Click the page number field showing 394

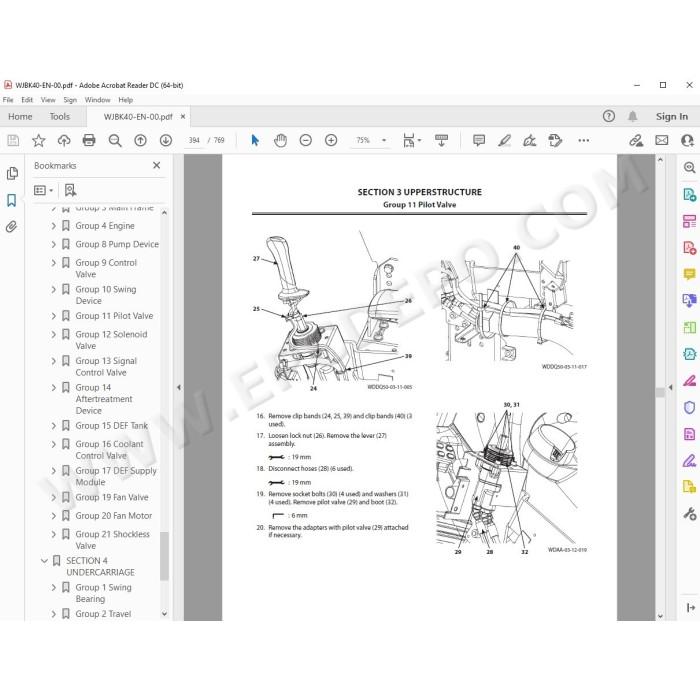pos(194,140)
